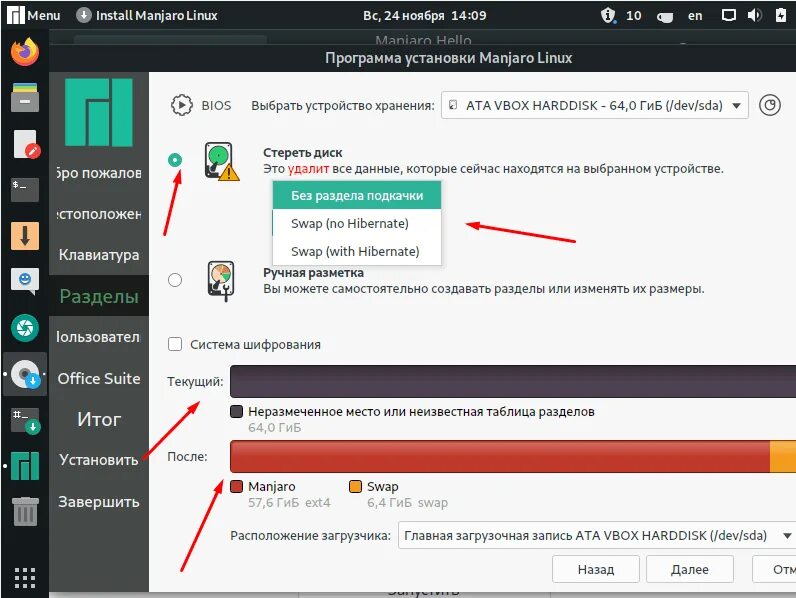The height and width of the screenshot is (598, 796).
Task: Click the red Manjaro legend swatch
Action: tap(236, 486)
